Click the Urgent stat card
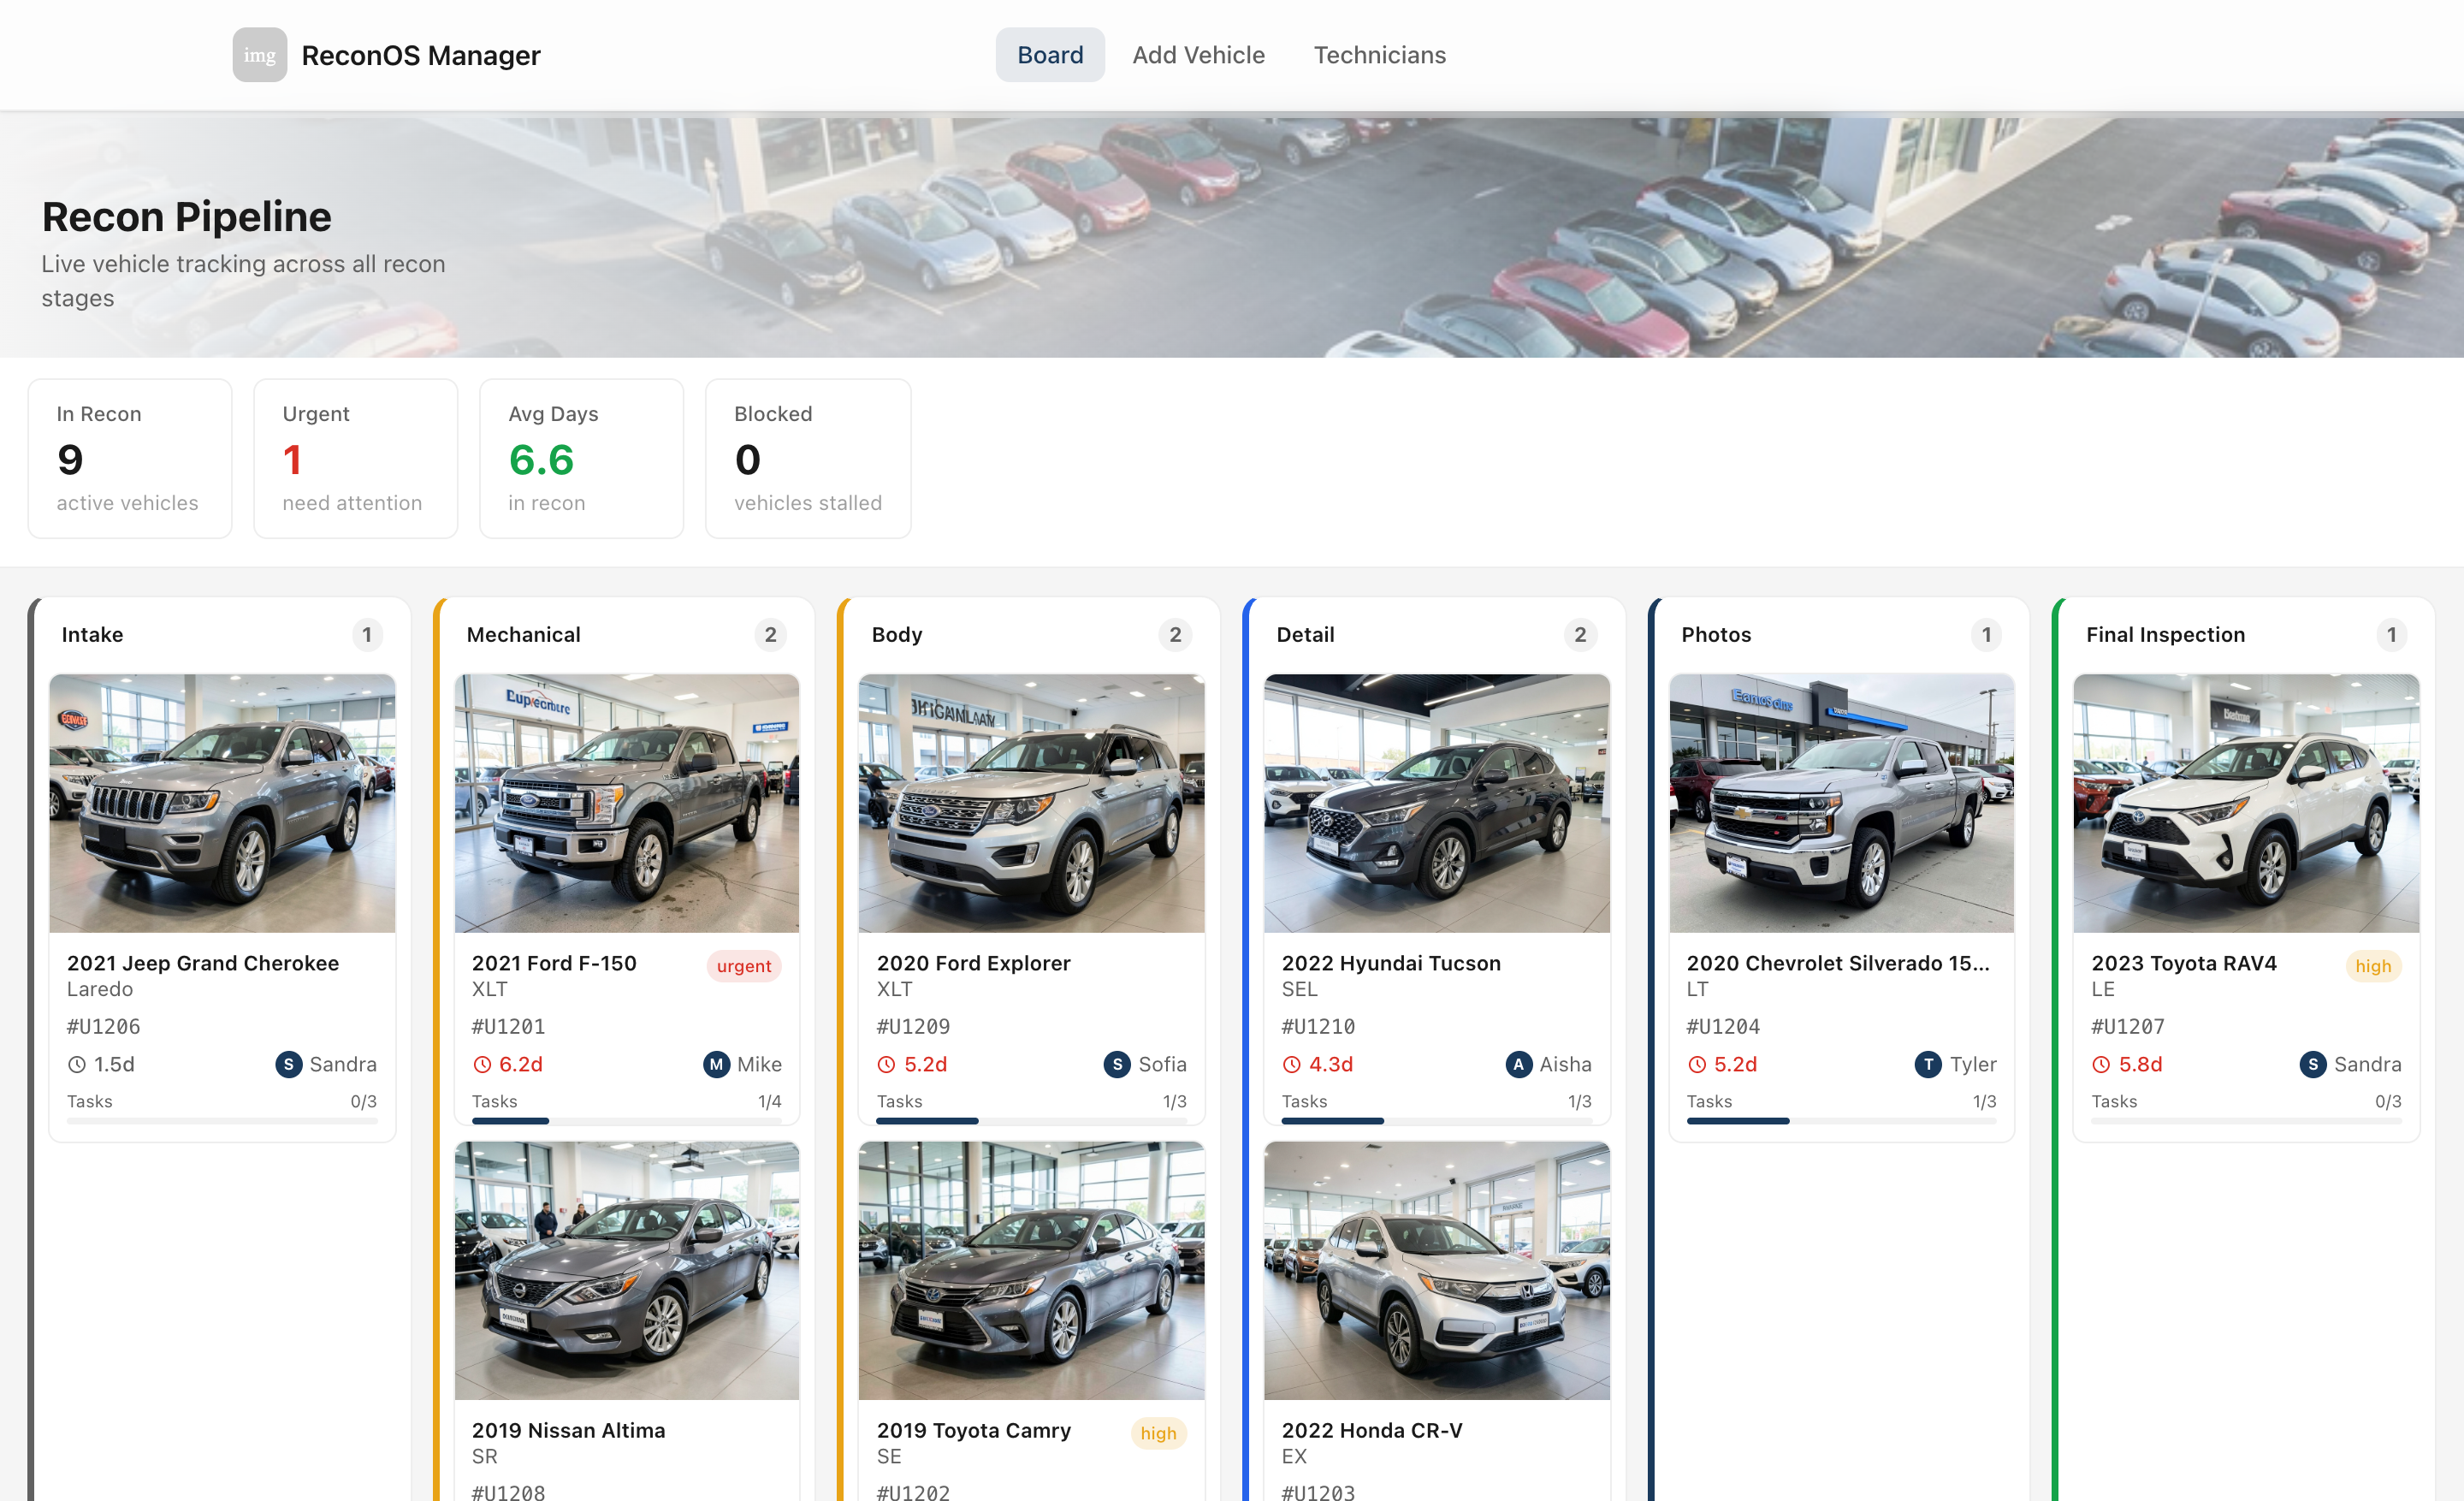The height and width of the screenshot is (1501, 2464). tap(356, 458)
